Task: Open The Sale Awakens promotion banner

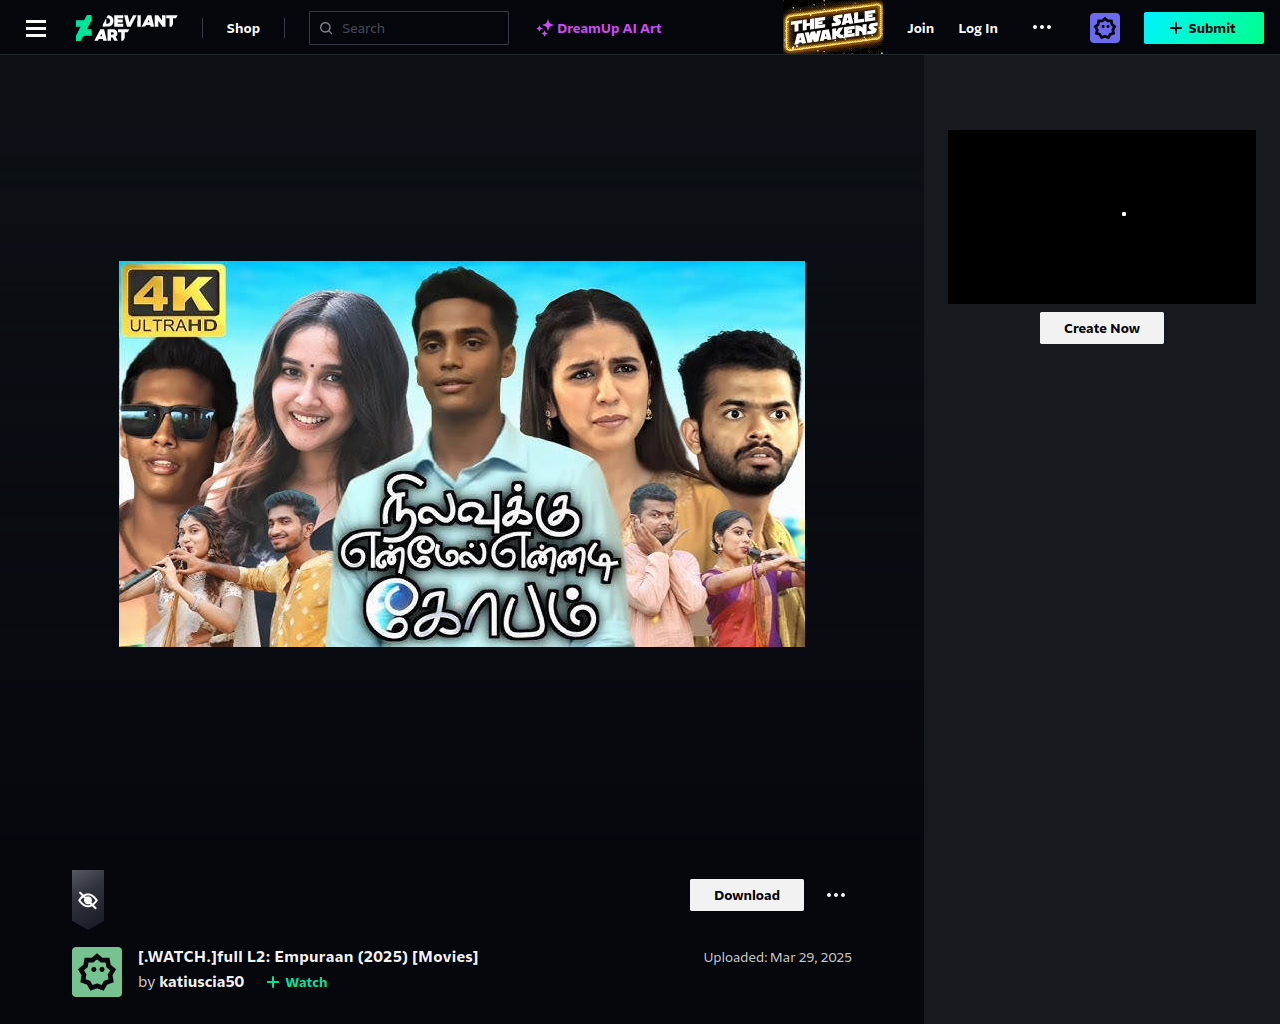Action: (x=833, y=29)
